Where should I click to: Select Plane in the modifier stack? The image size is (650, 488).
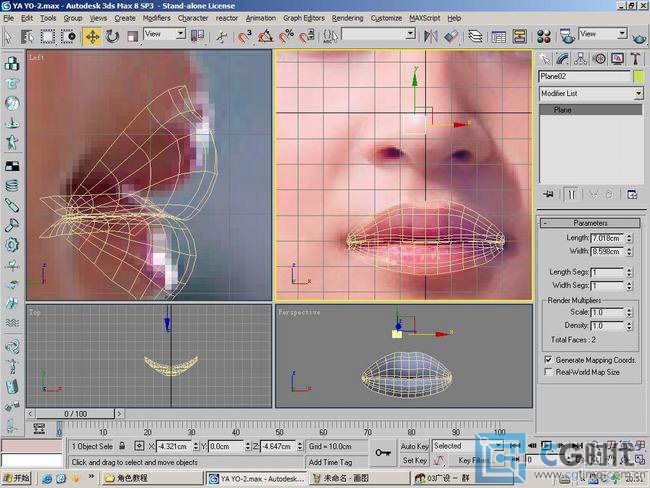click(591, 110)
